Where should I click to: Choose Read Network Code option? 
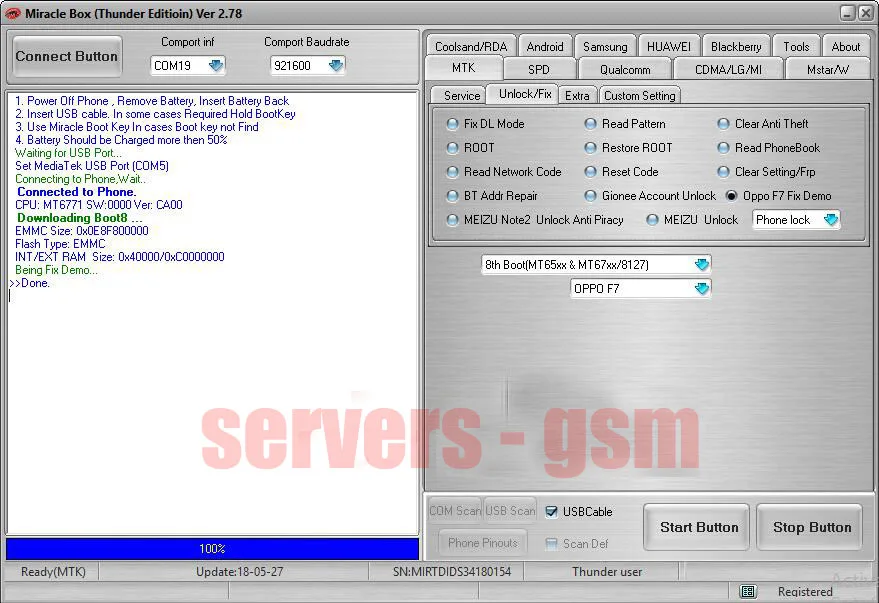(x=452, y=172)
